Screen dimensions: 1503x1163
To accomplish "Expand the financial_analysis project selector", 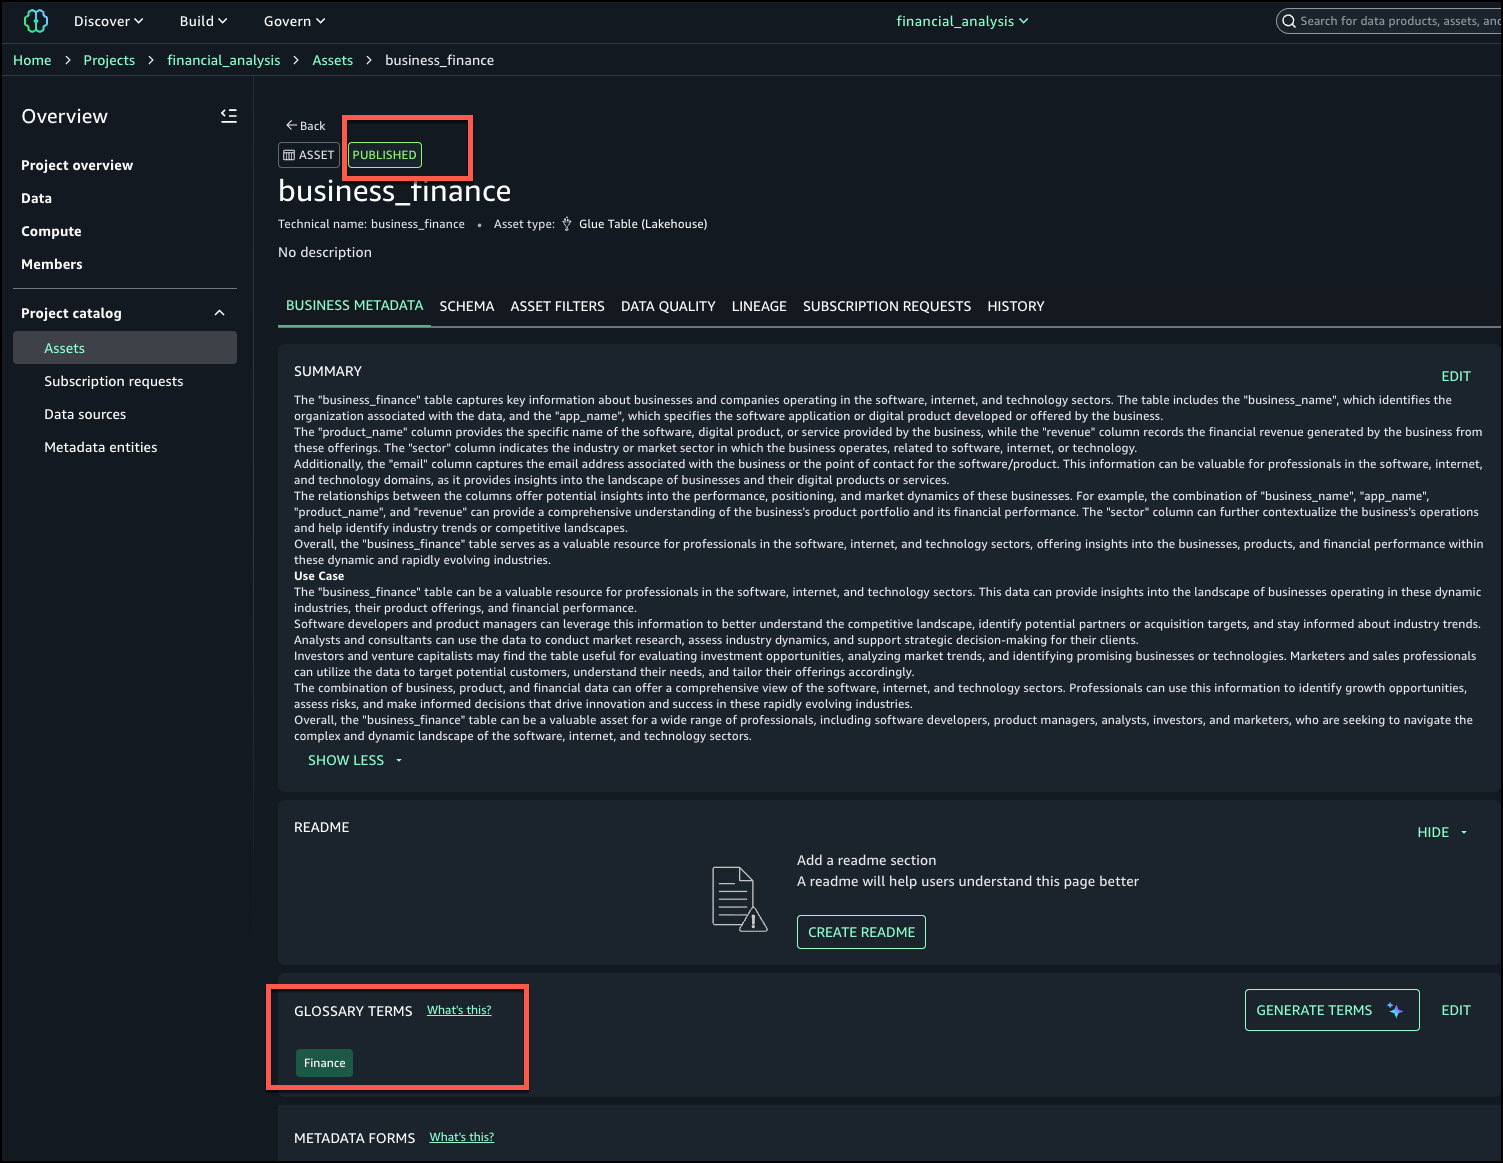I will (x=961, y=21).
